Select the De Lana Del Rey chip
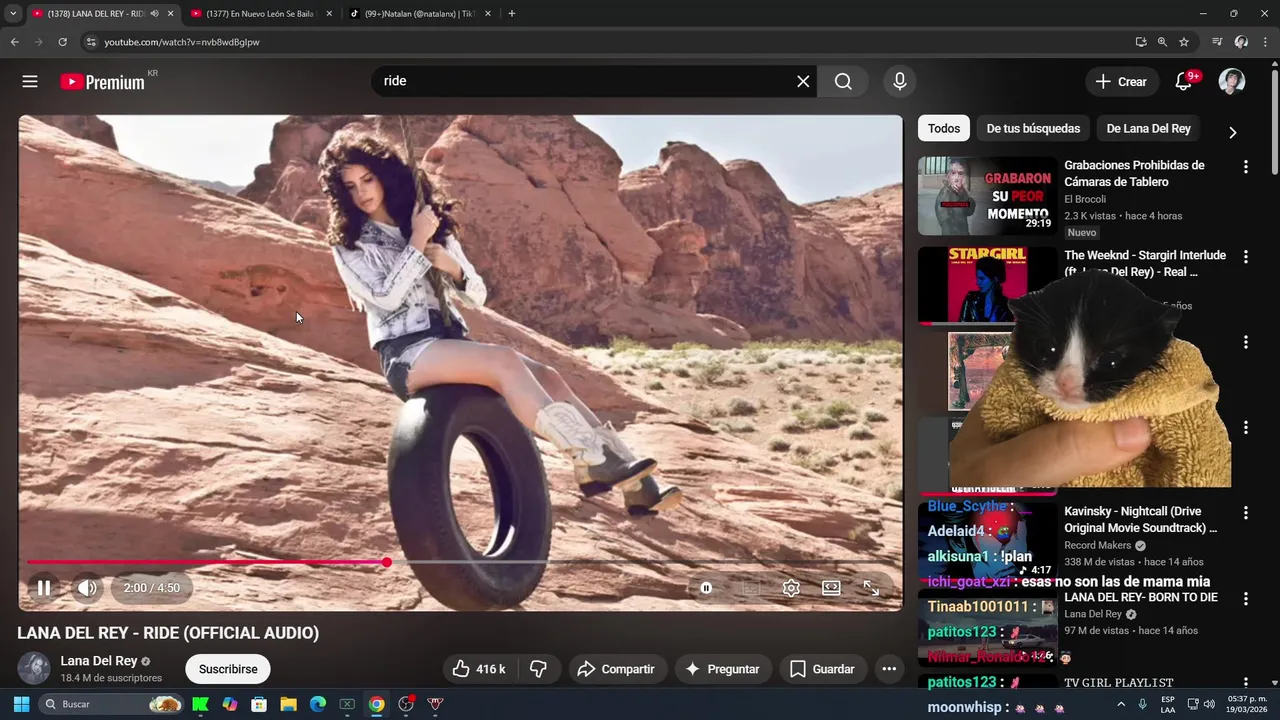 coord(1148,128)
